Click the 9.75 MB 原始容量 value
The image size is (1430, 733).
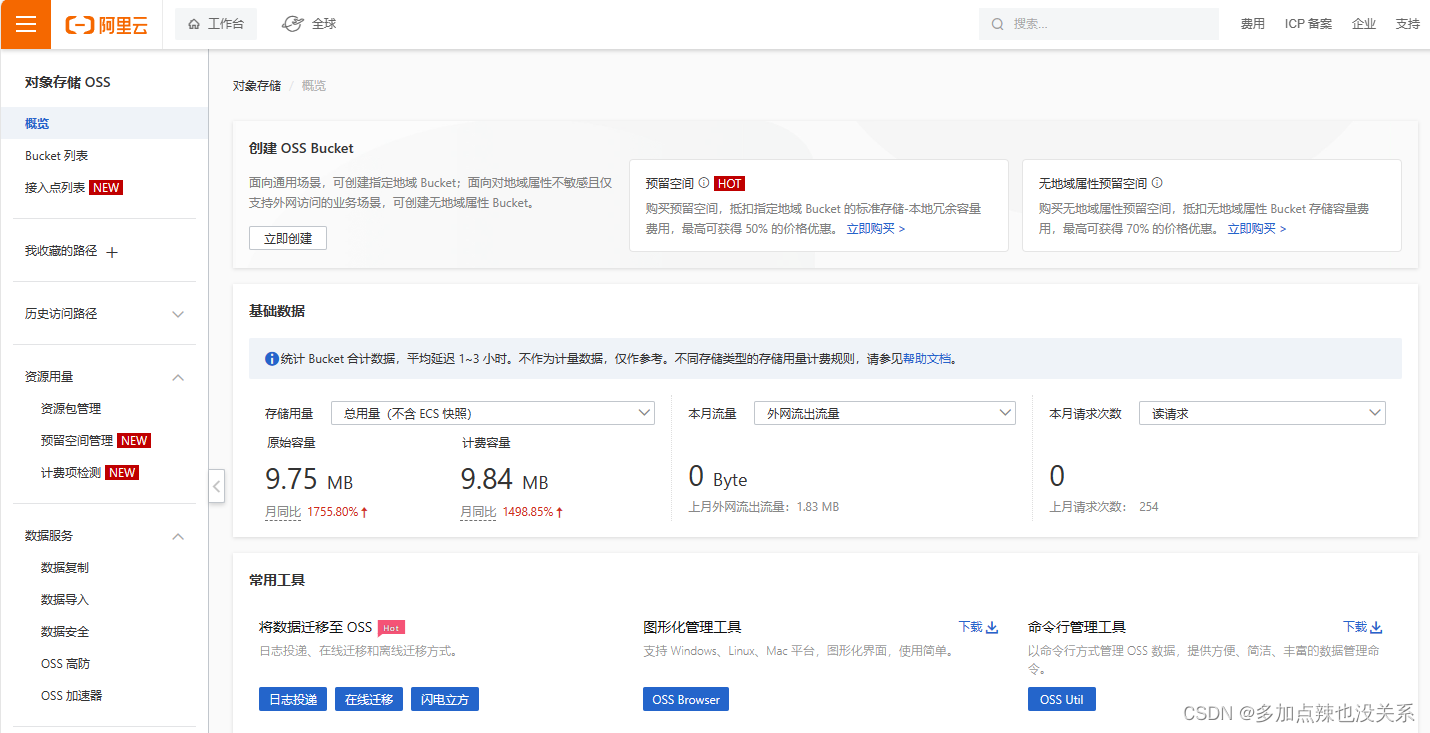309,480
